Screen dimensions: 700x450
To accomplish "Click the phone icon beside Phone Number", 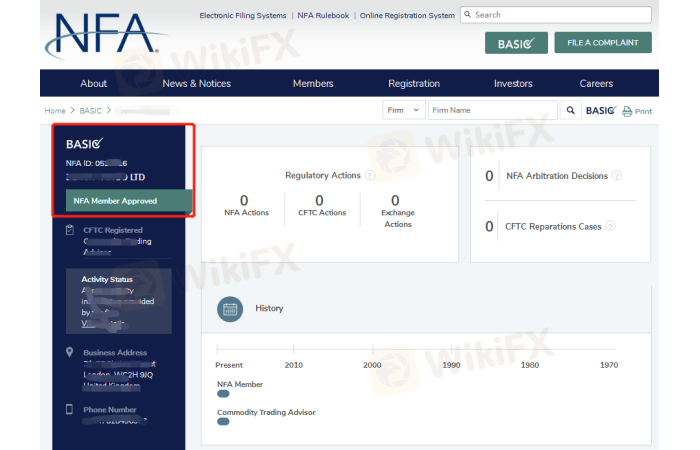I will (x=69, y=409).
